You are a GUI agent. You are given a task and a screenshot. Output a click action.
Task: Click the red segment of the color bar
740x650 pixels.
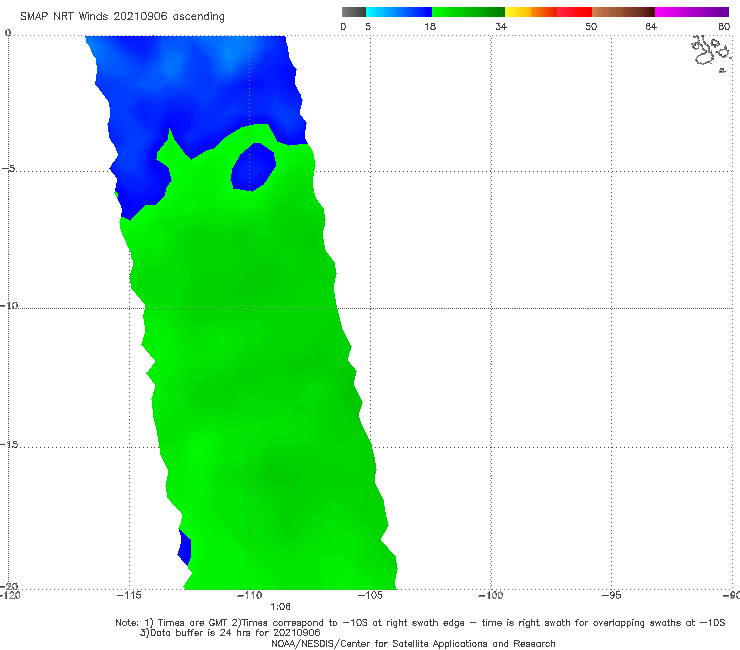(574, 12)
